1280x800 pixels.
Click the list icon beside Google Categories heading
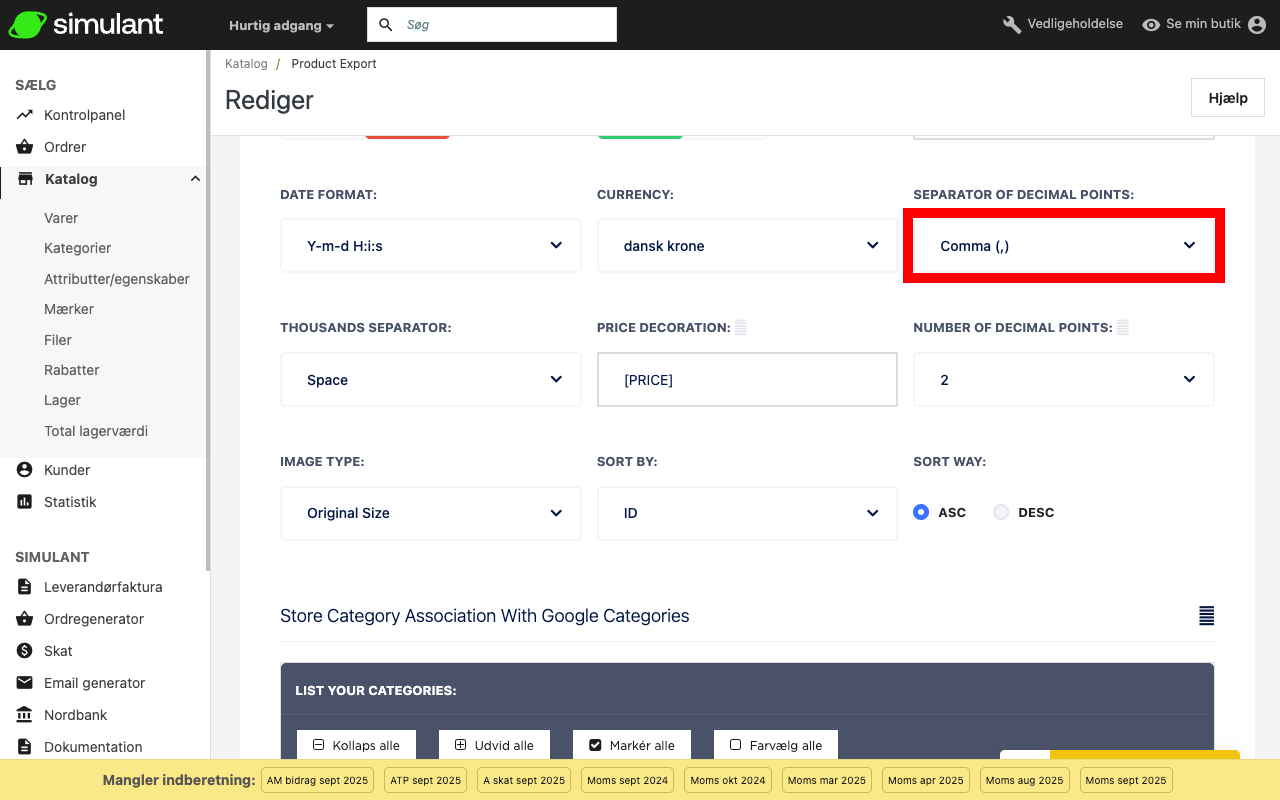(x=1206, y=616)
